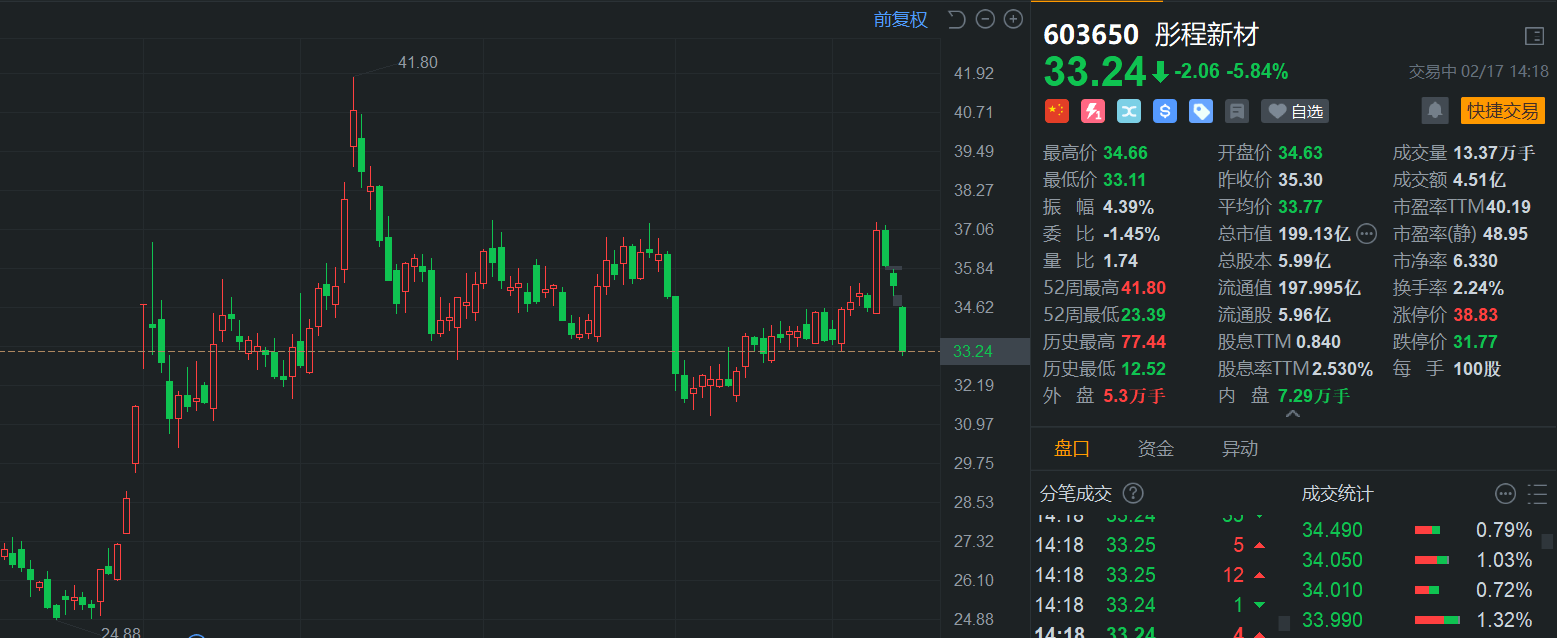Screen dimensions: 1557x638
Task: Click the blue dollar sign icon
Action: [1164, 111]
